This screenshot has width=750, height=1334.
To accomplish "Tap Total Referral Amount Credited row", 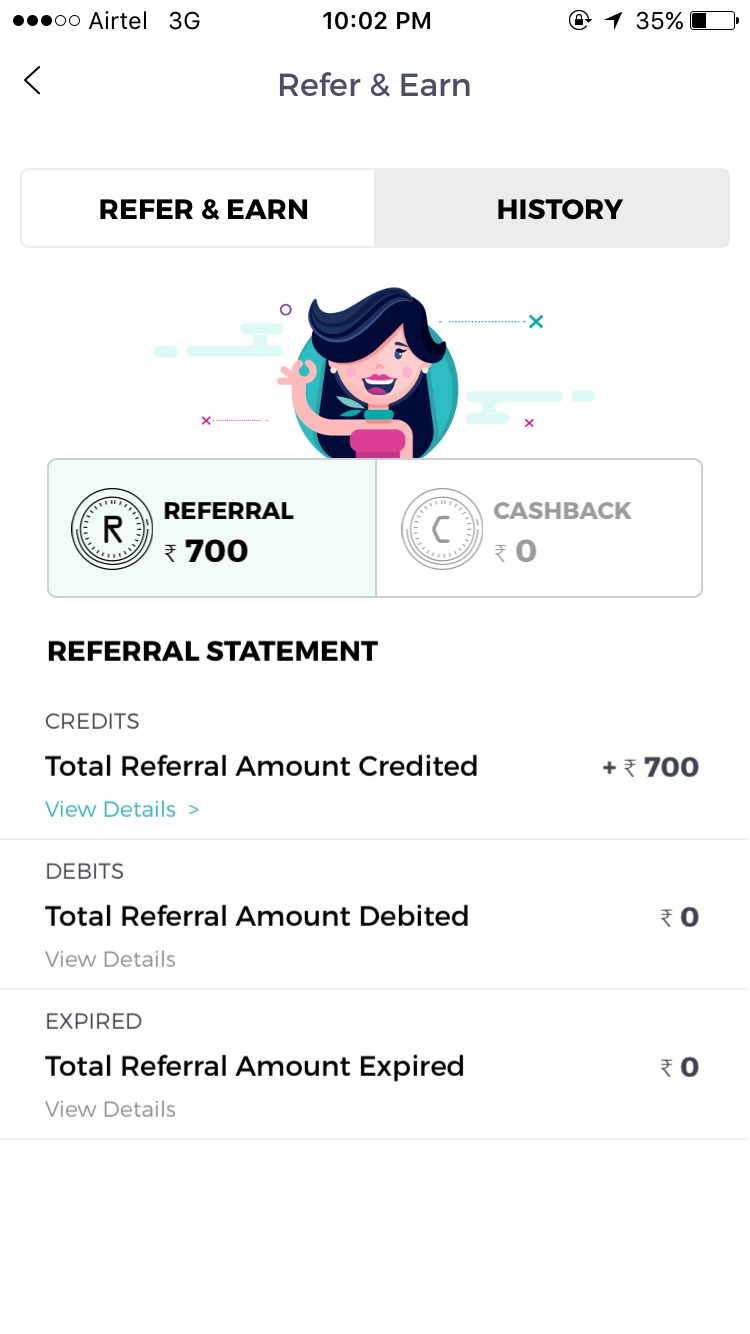I will pos(261,766).
